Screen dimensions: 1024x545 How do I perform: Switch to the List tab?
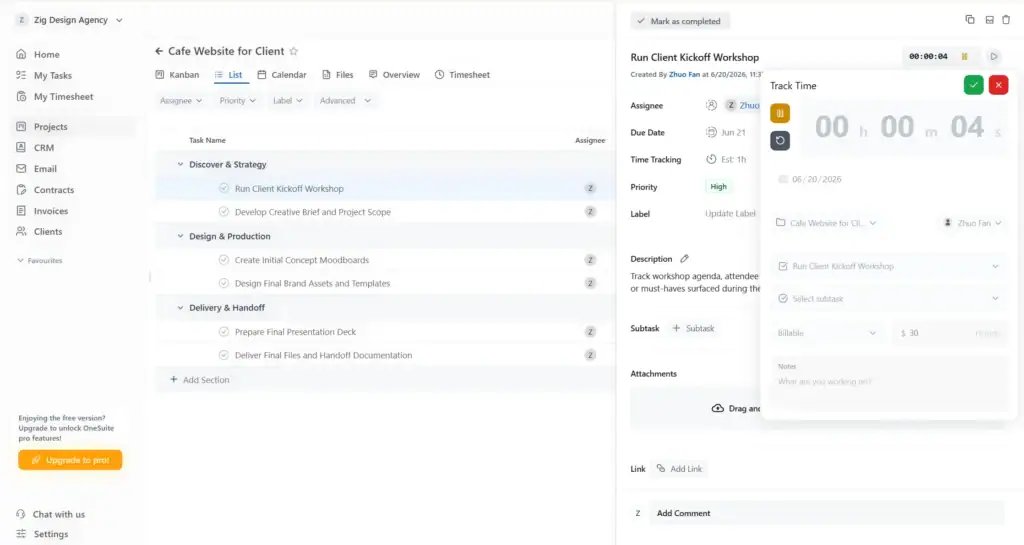pyautogui.click(x=229, y=75)
